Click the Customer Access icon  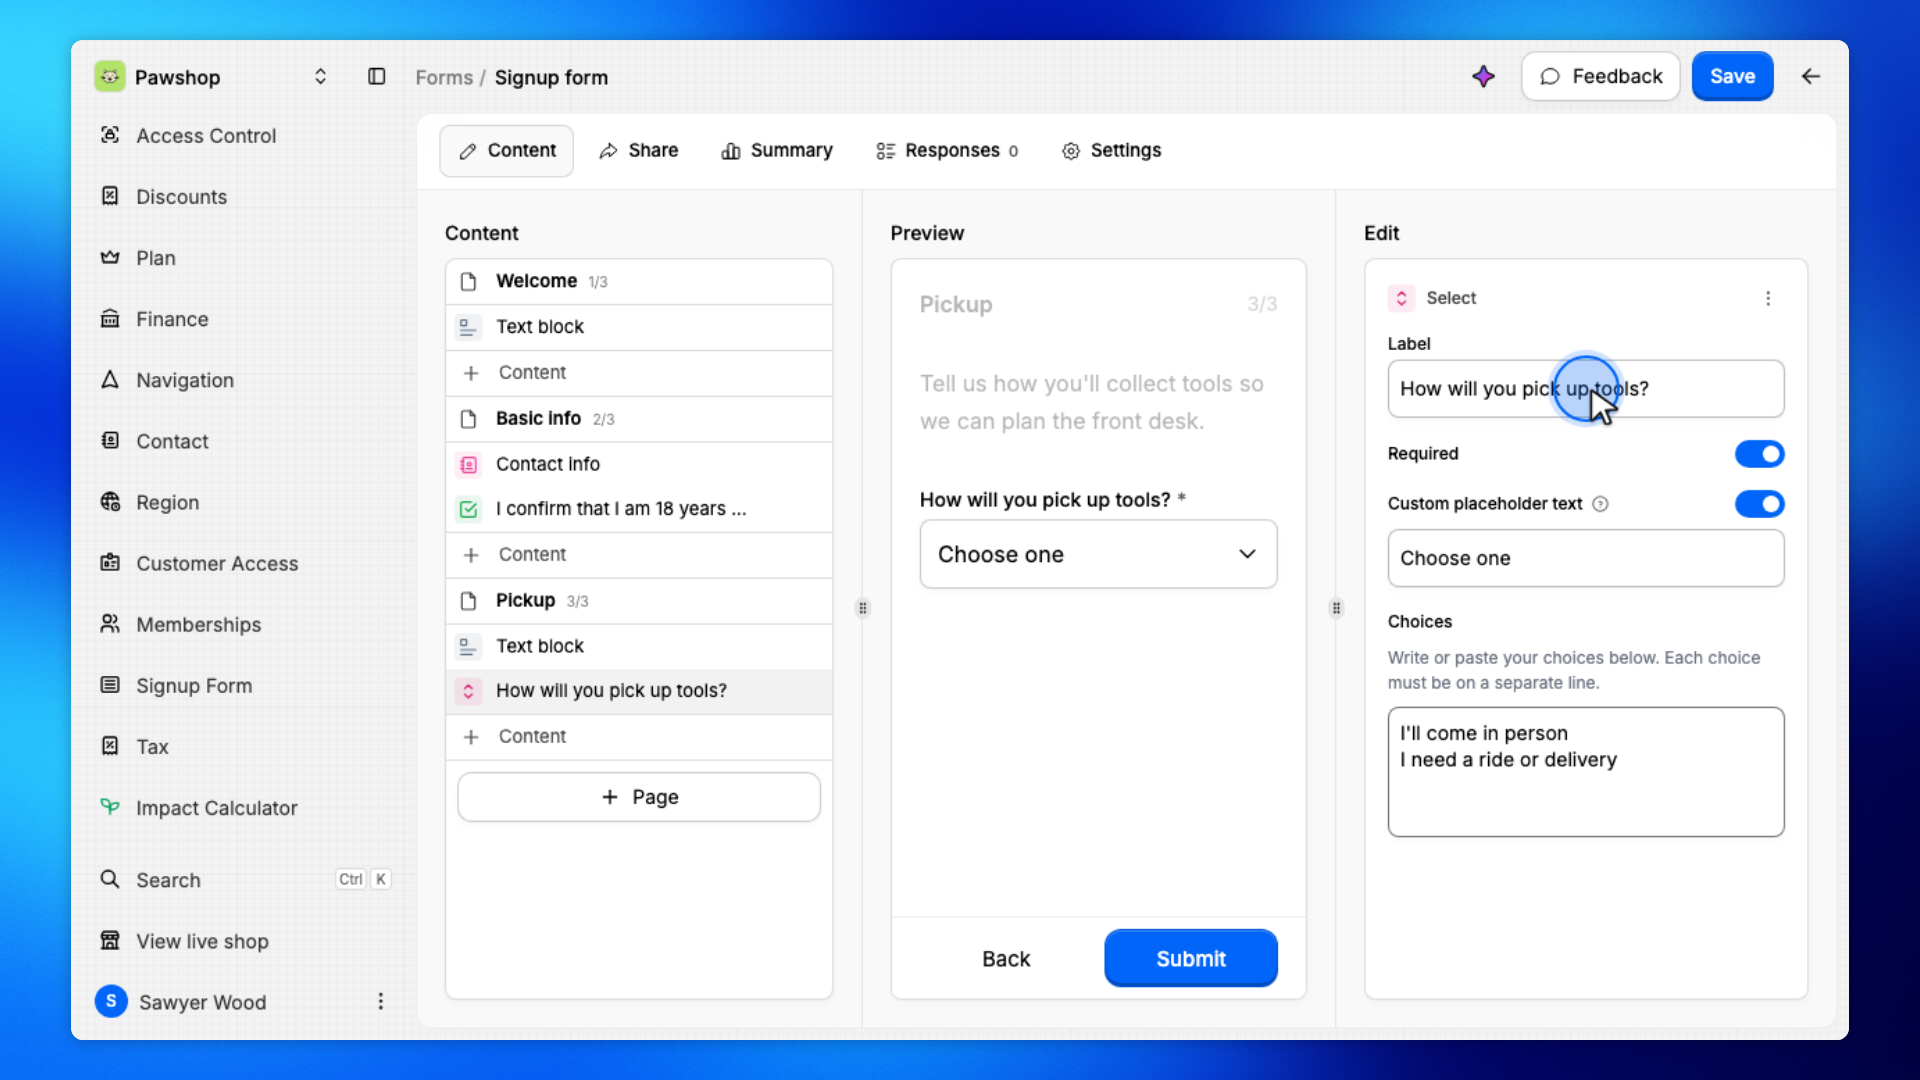[110, 563]
